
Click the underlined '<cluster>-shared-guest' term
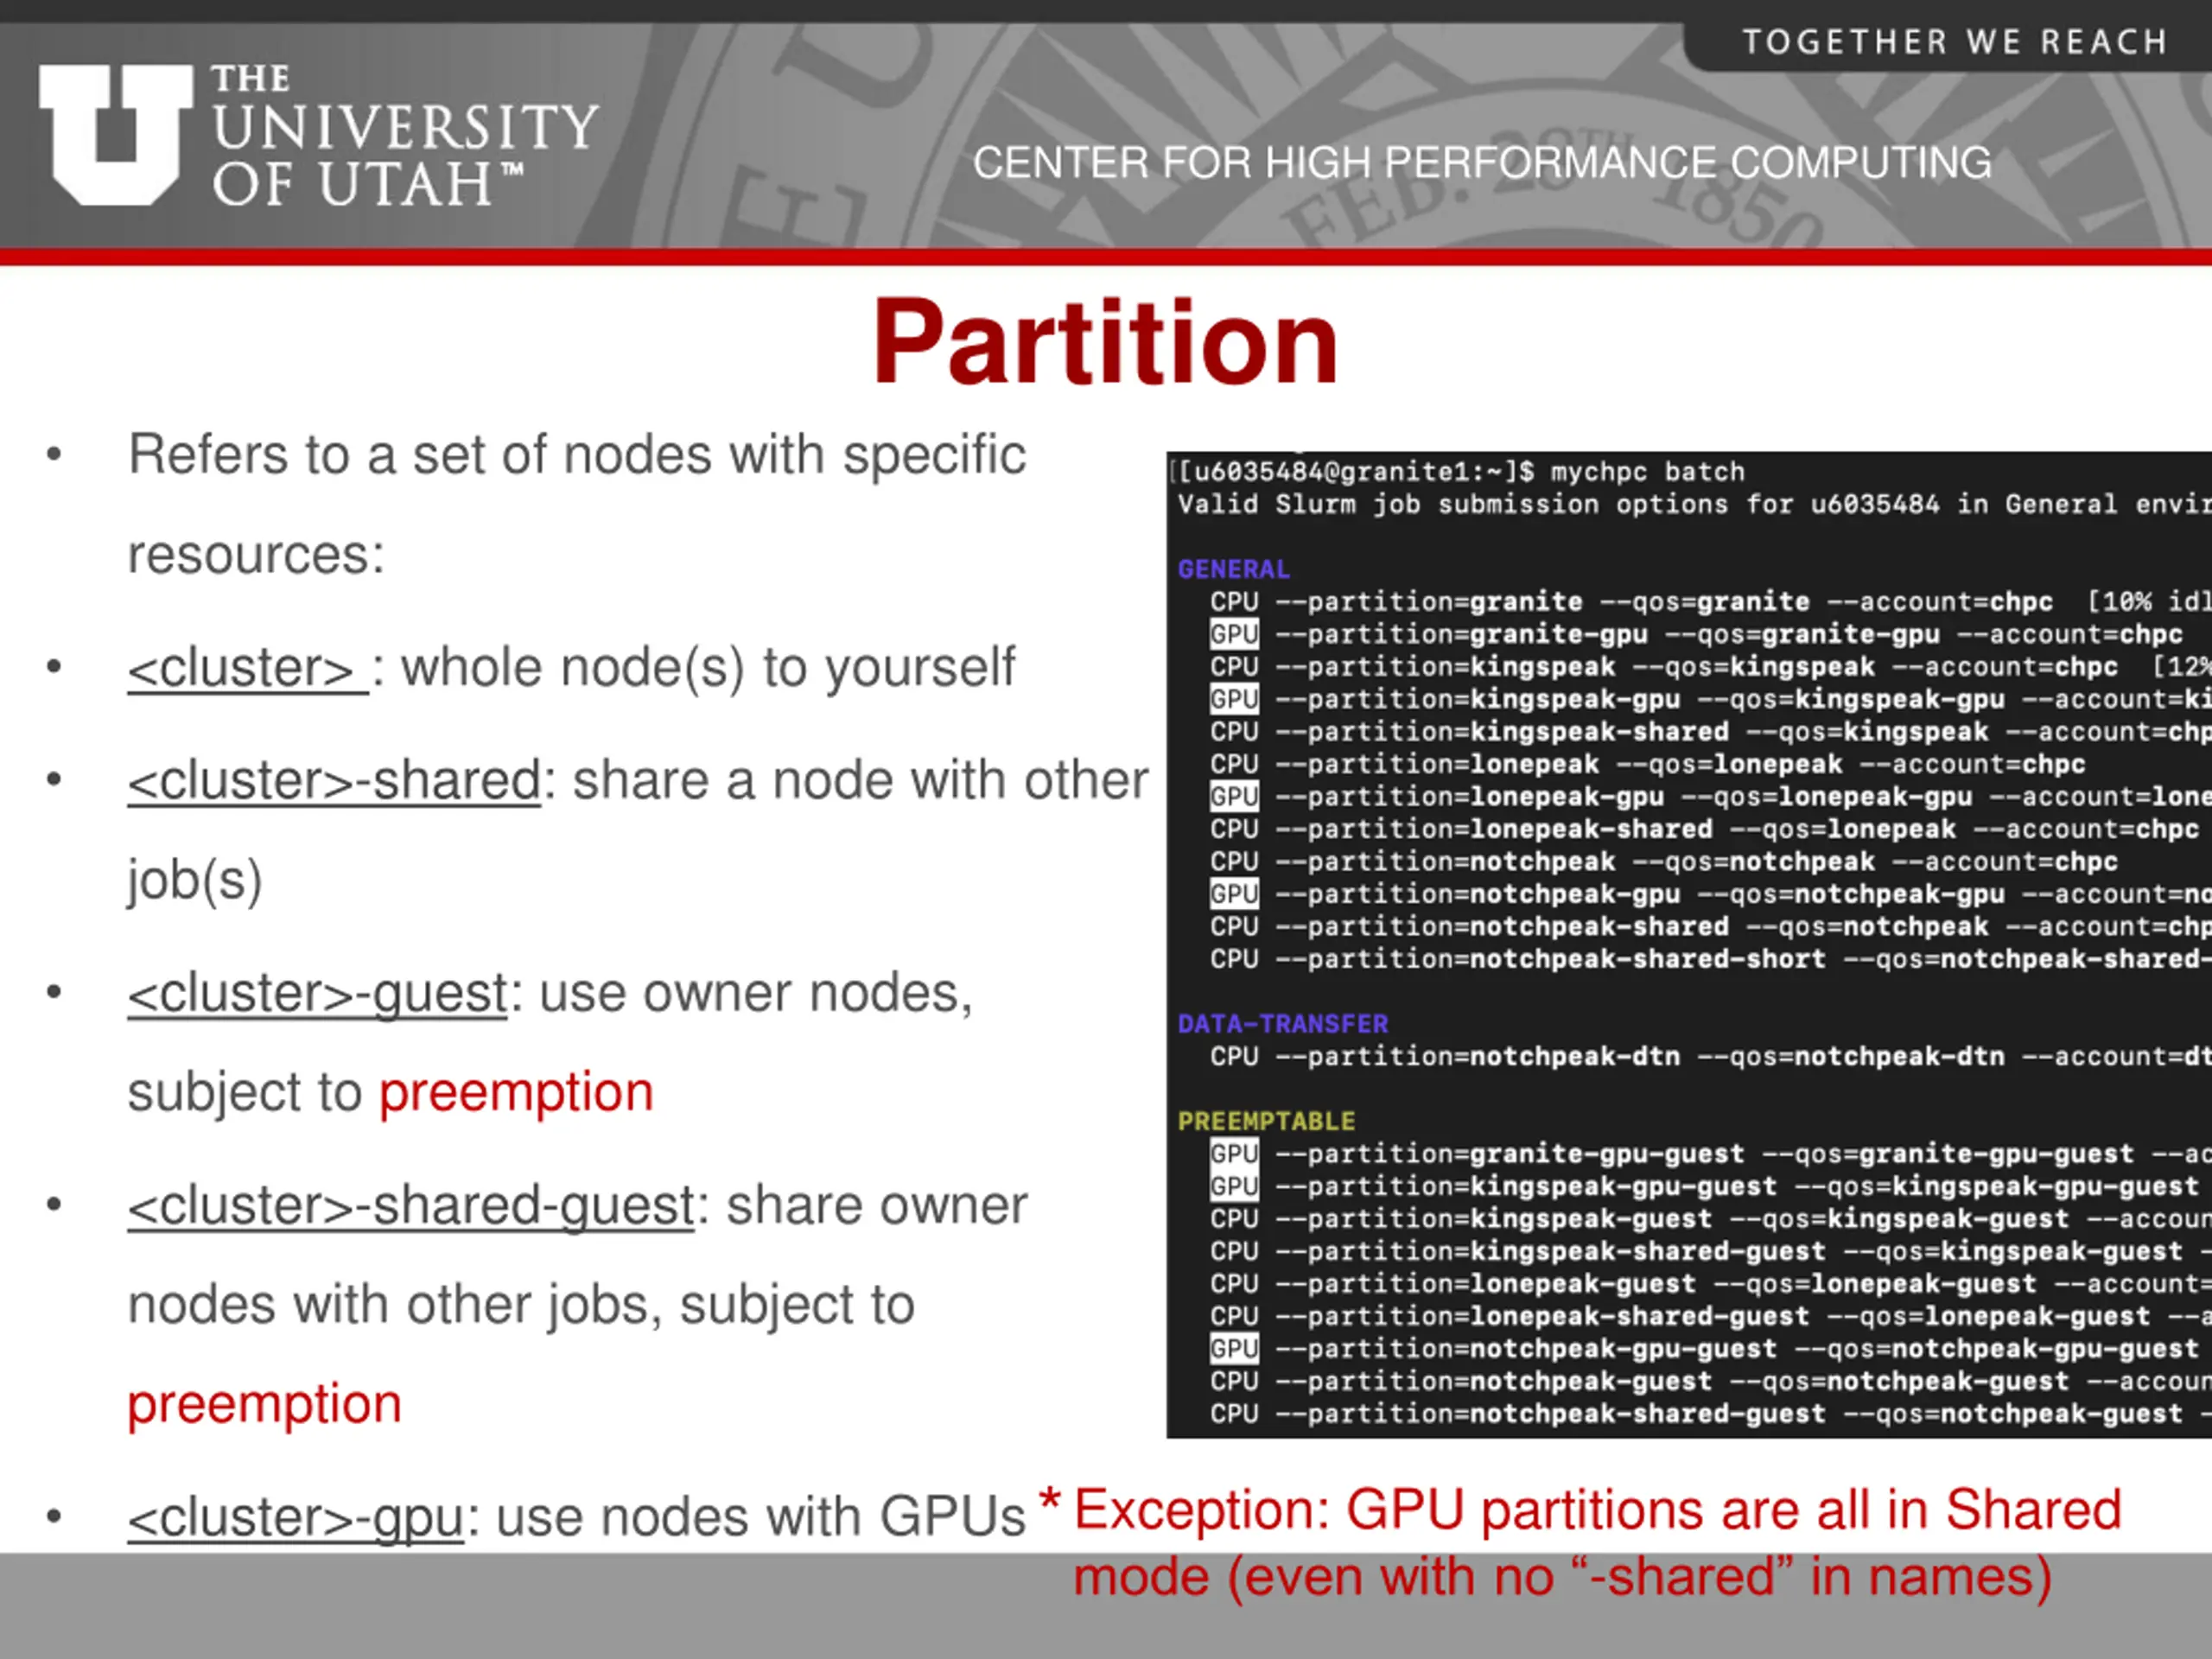411,1205
